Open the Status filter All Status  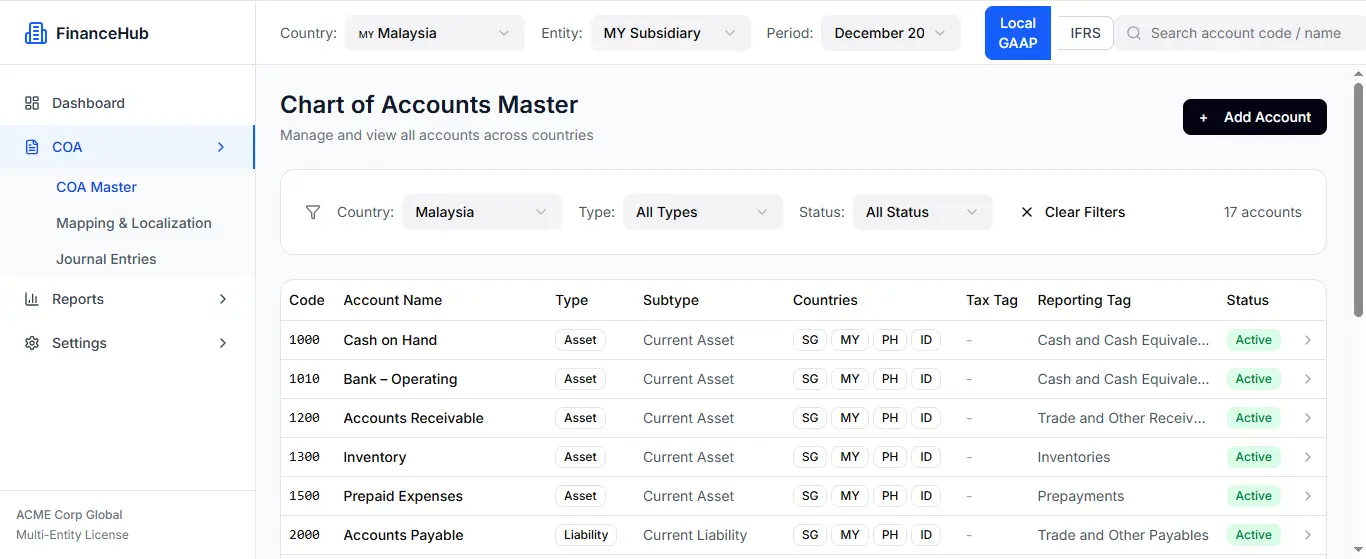coord(922,212)
